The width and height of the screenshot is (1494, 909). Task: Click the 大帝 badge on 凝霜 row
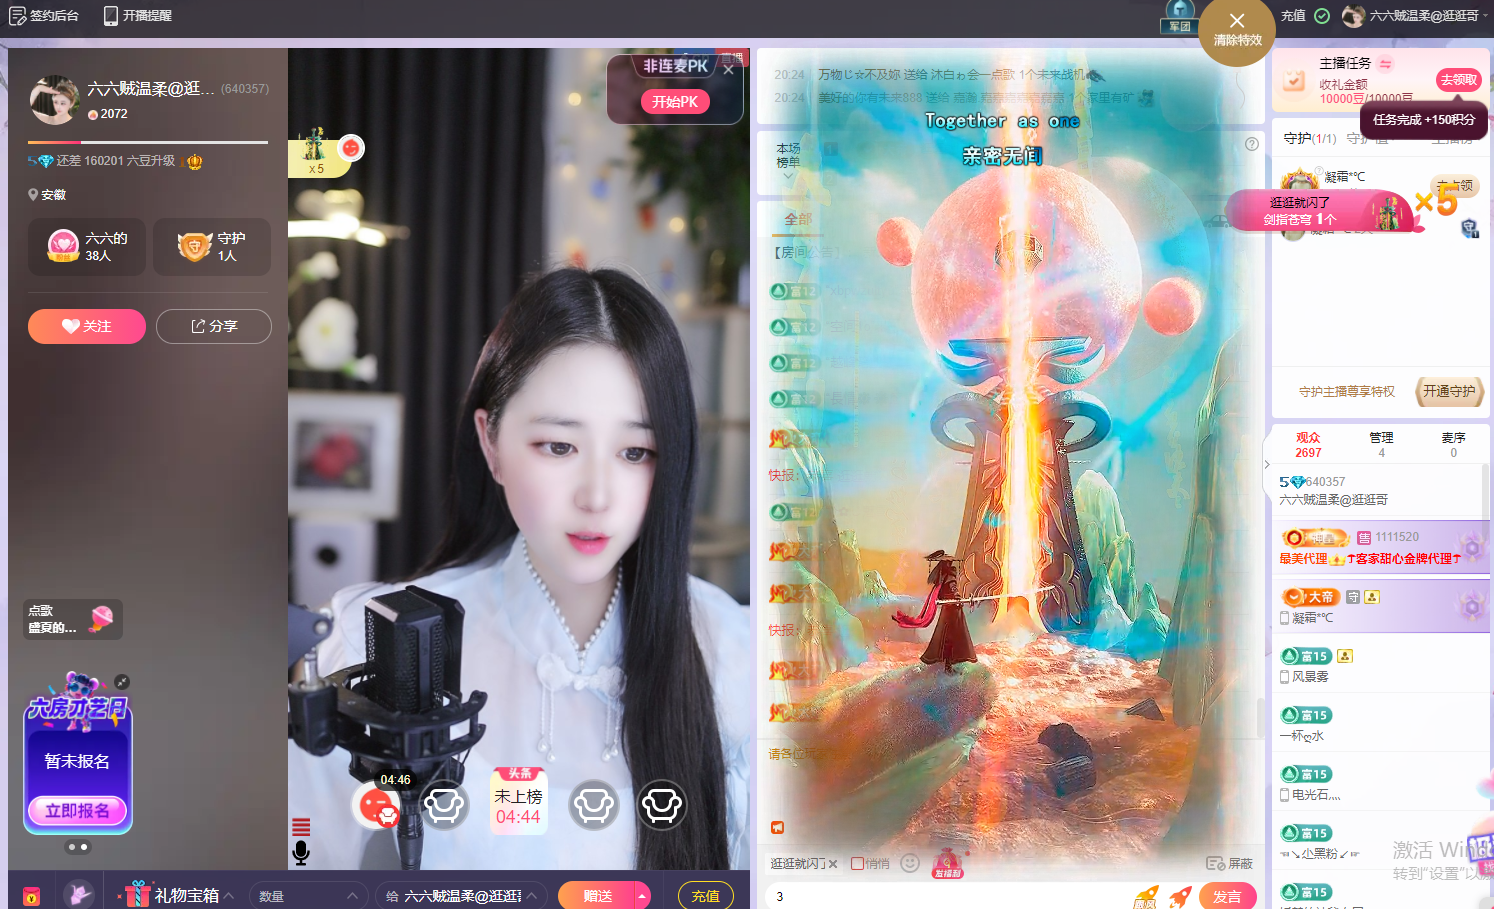click(x=1311, y=597)
